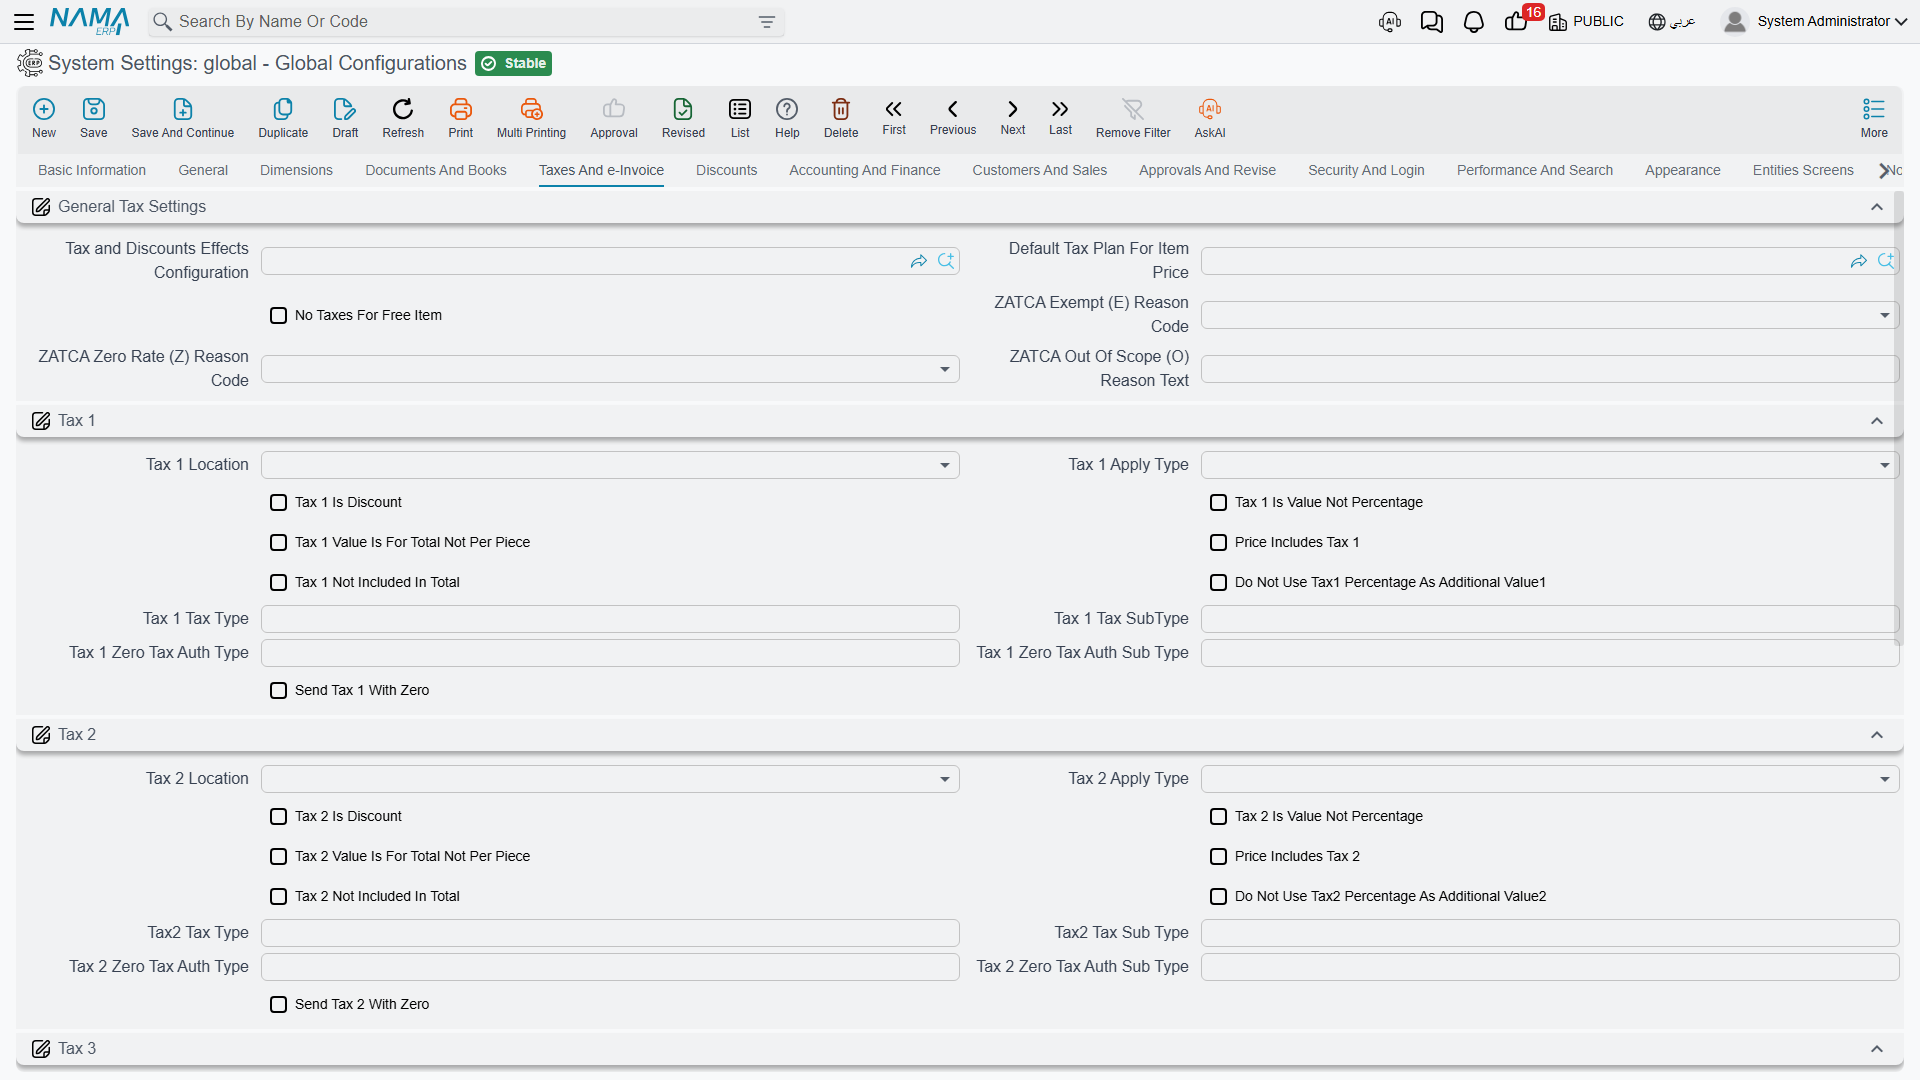Image resolution: width=1920 pixels, height=1080 pixels.
Task: Toggle No Taxes For Free Item
Action: [x=279, y=316]
